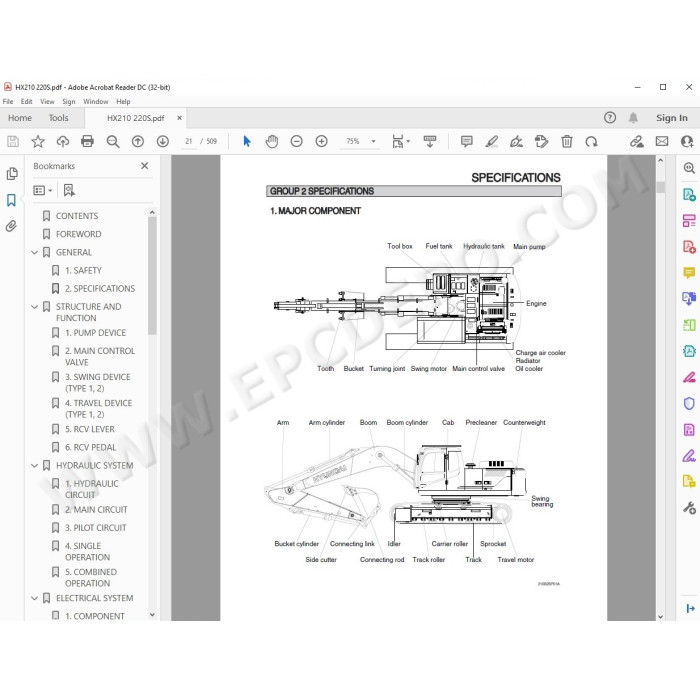Go to previous page arrow icon
Viewport: 700px width, 700px height.
(x=138, y=142)
